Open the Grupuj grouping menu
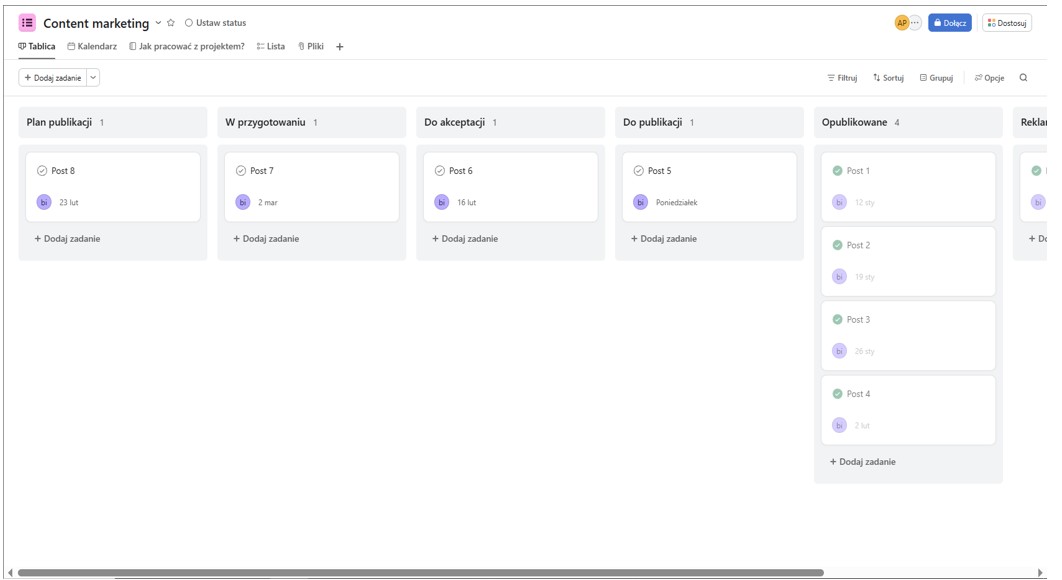The height and width of the screenshot is (580, 1062). point(936,78)
